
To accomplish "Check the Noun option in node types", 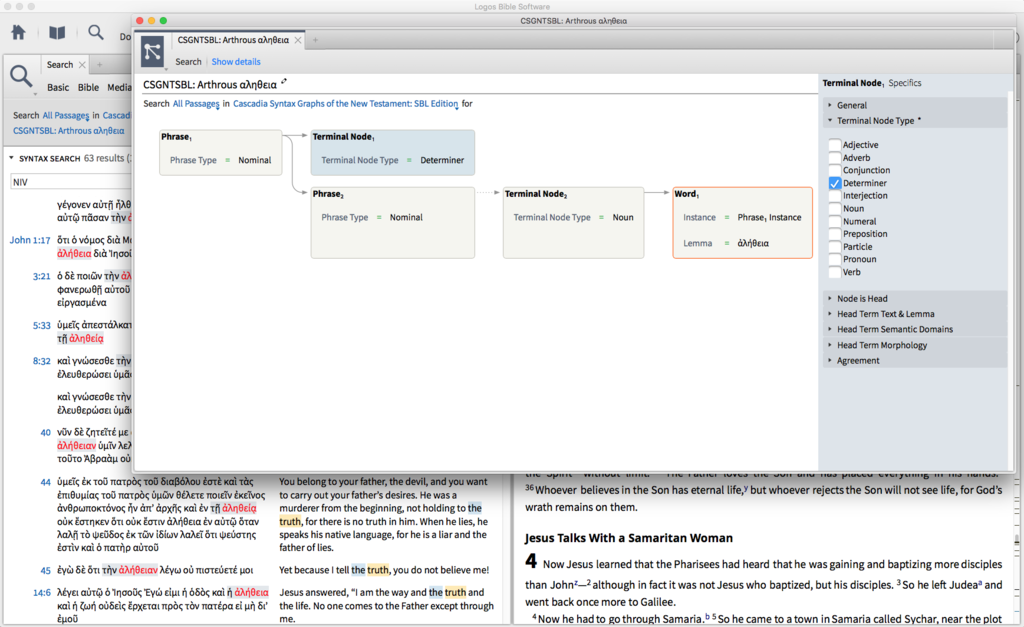I will tap(835, 208).
